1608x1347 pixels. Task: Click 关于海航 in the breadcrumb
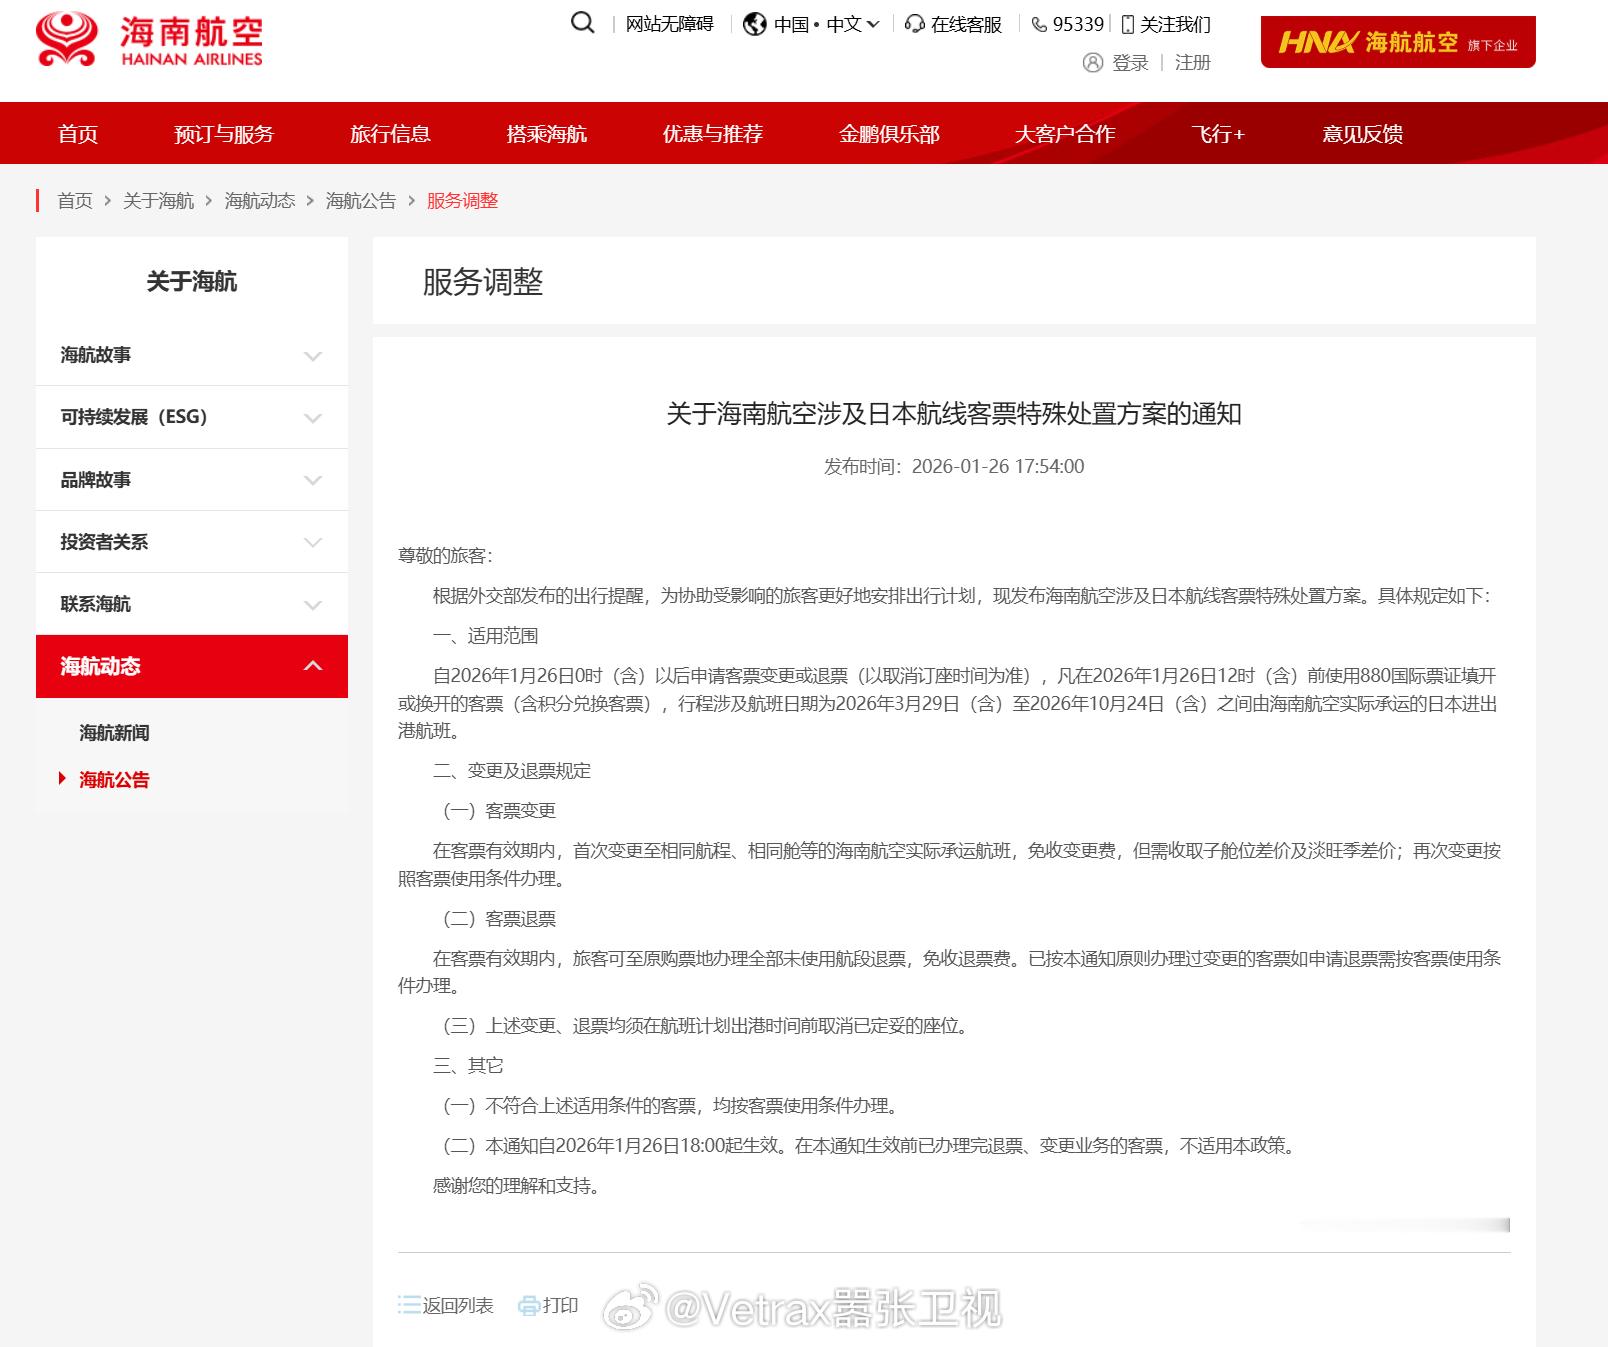pos(158,201)
